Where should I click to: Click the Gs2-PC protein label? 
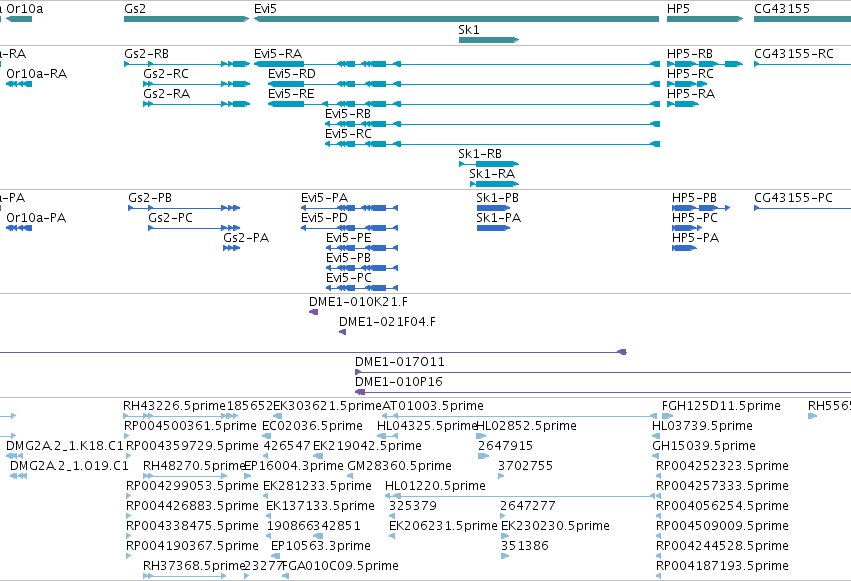tap(170, 218)
